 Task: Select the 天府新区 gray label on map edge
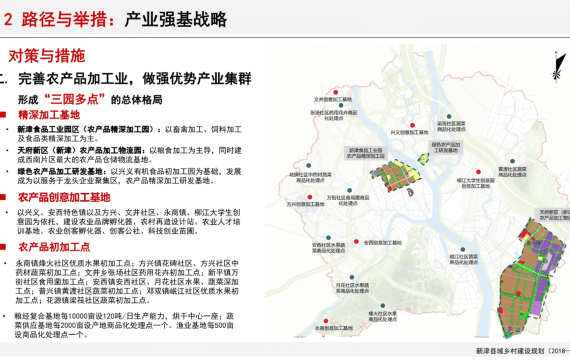[x=553, y=215]
